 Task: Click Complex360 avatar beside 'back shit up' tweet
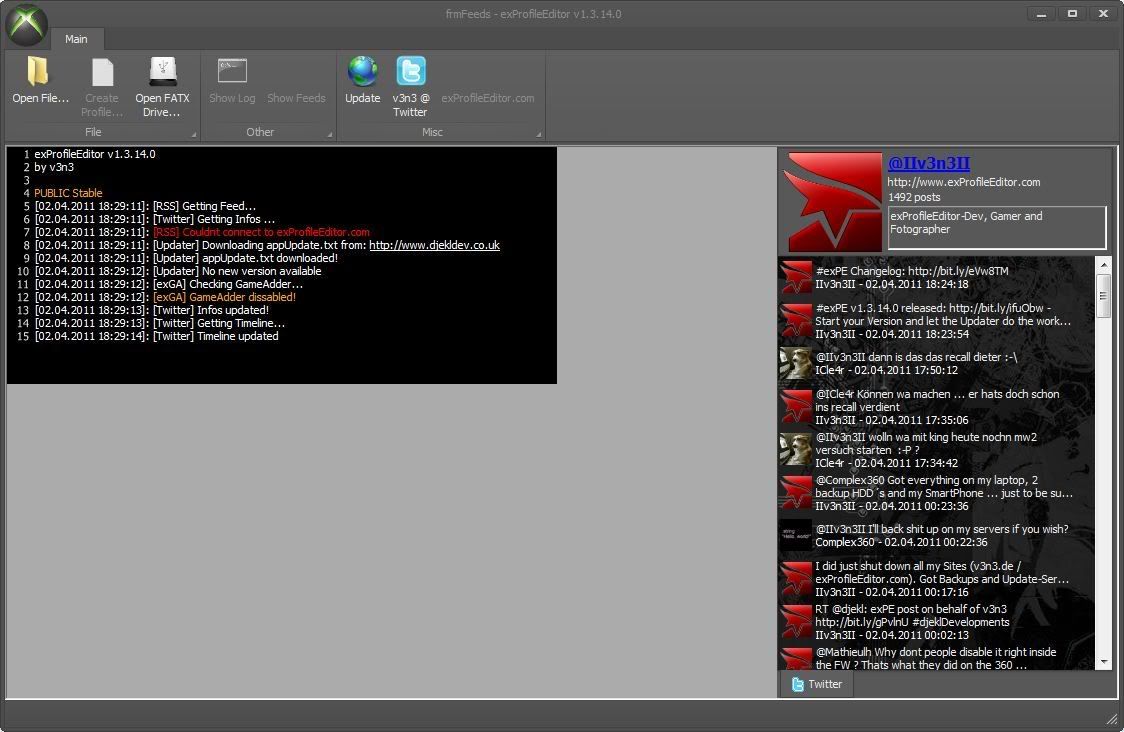[796, 536]
